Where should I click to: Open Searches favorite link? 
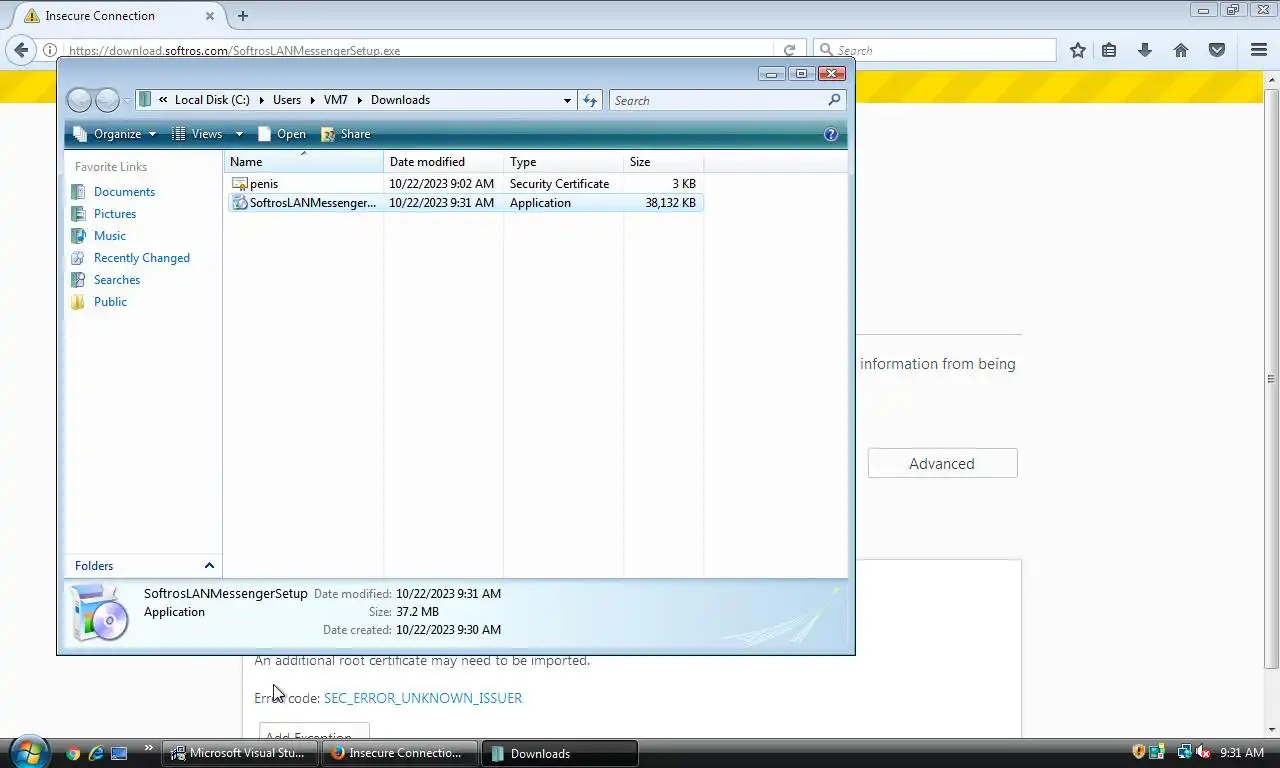point(117,280)
